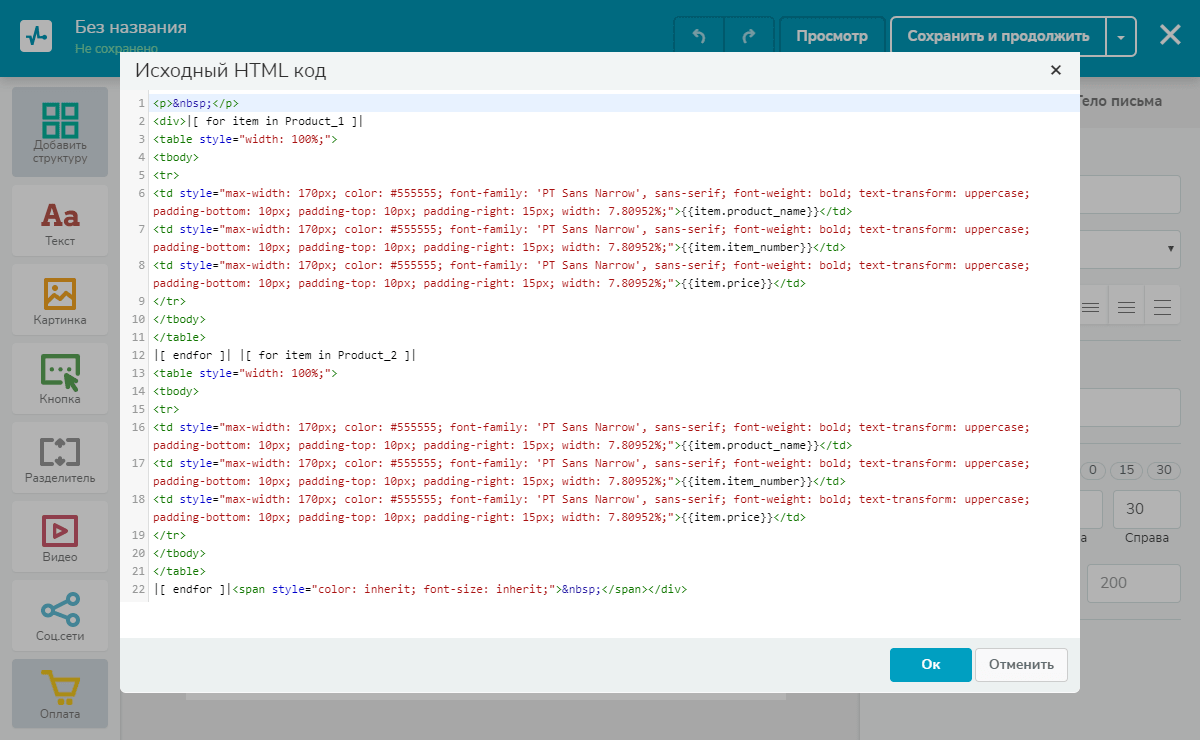This screenshot has width=1200, height=740.
Task: Close the Исходный HTML код dialog
Action: click(x=1055, y=70)
